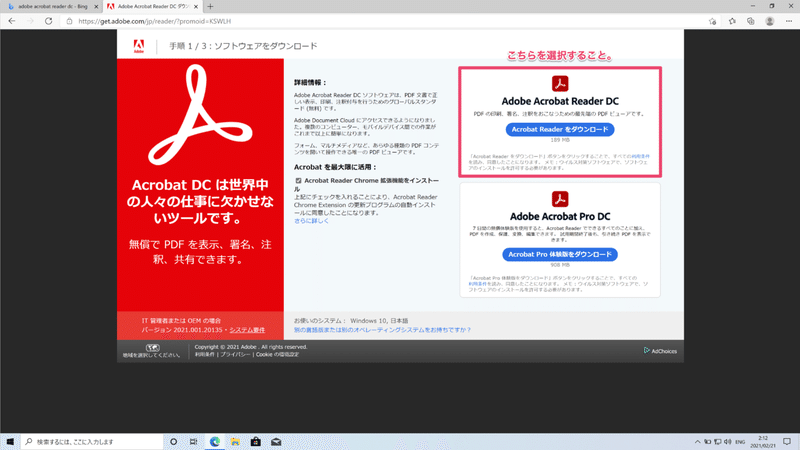The image size is (800, 450).
Task: Close the Bing search tab
Action: pyautogui.click(x=96, y=7)
